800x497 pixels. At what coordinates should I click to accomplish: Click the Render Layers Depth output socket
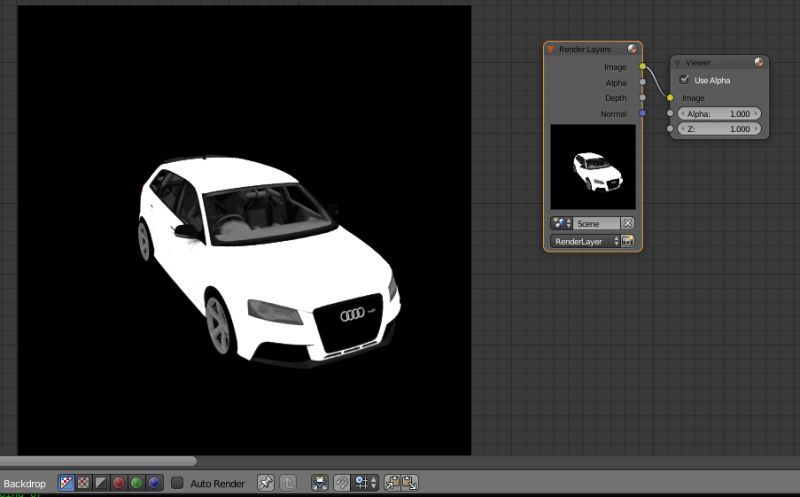coord(642,97)
